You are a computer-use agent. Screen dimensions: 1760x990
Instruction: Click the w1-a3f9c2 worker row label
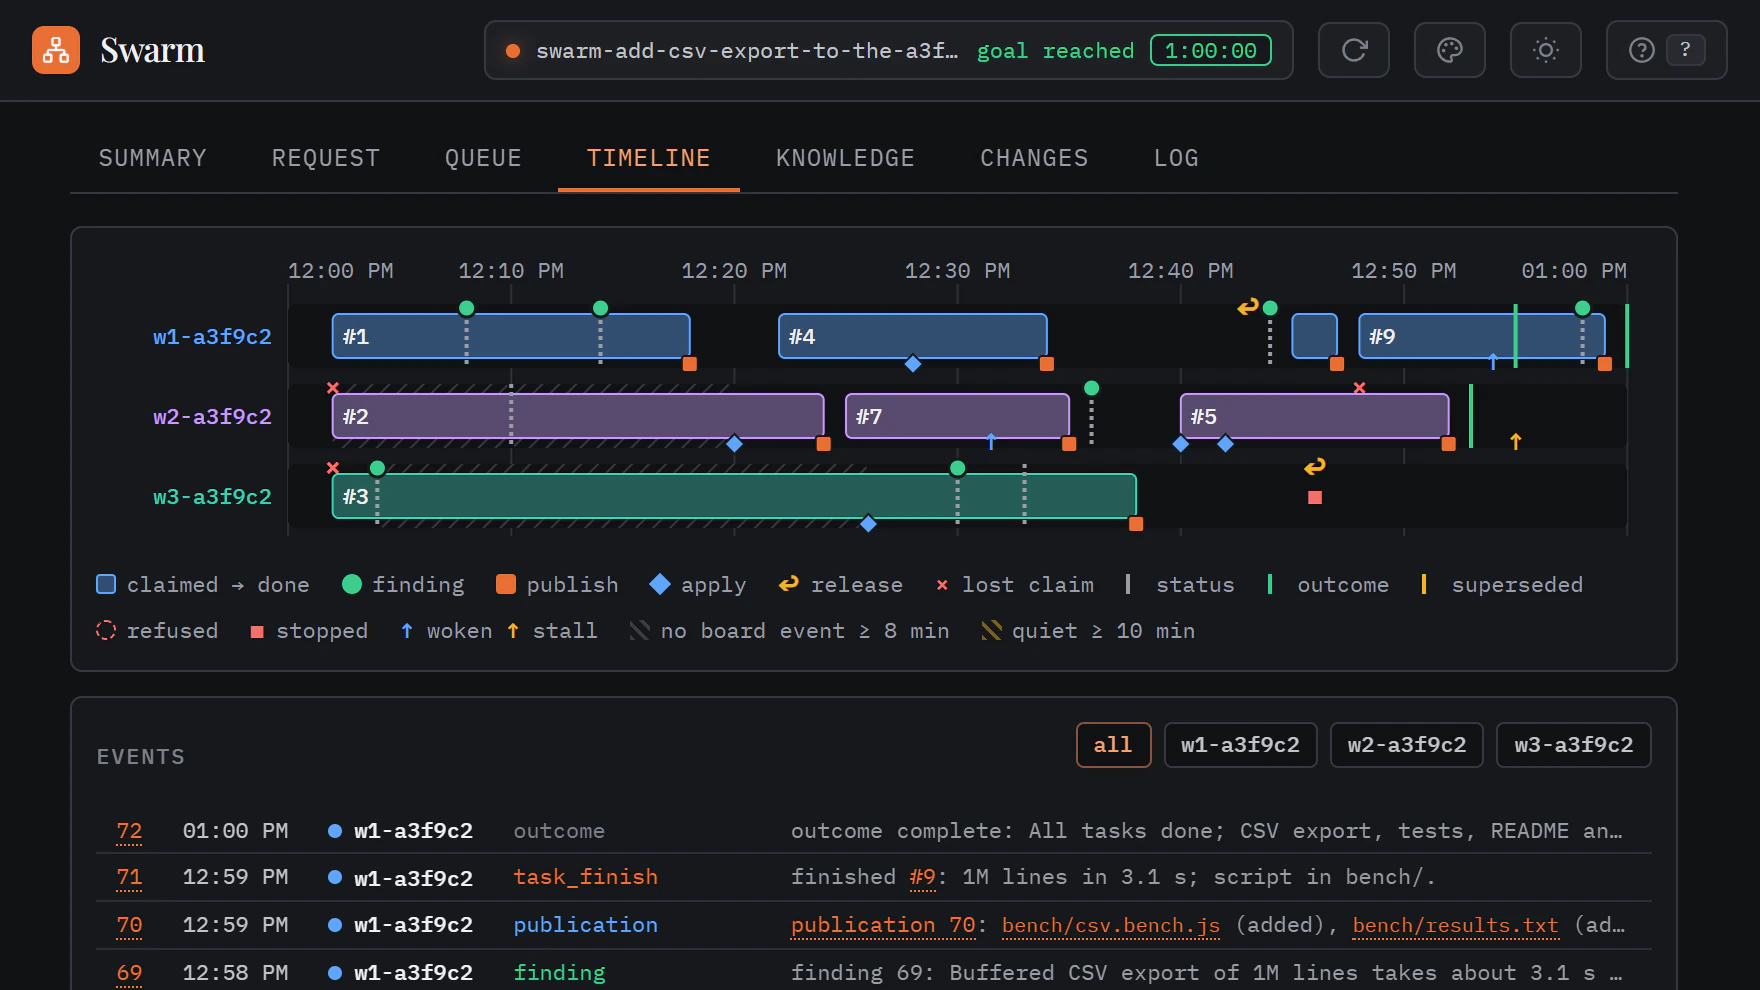[212, 337]
